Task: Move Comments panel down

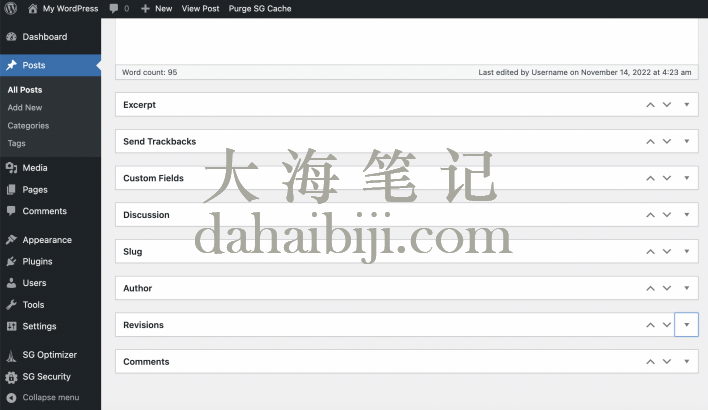Action: coord(667,362)
